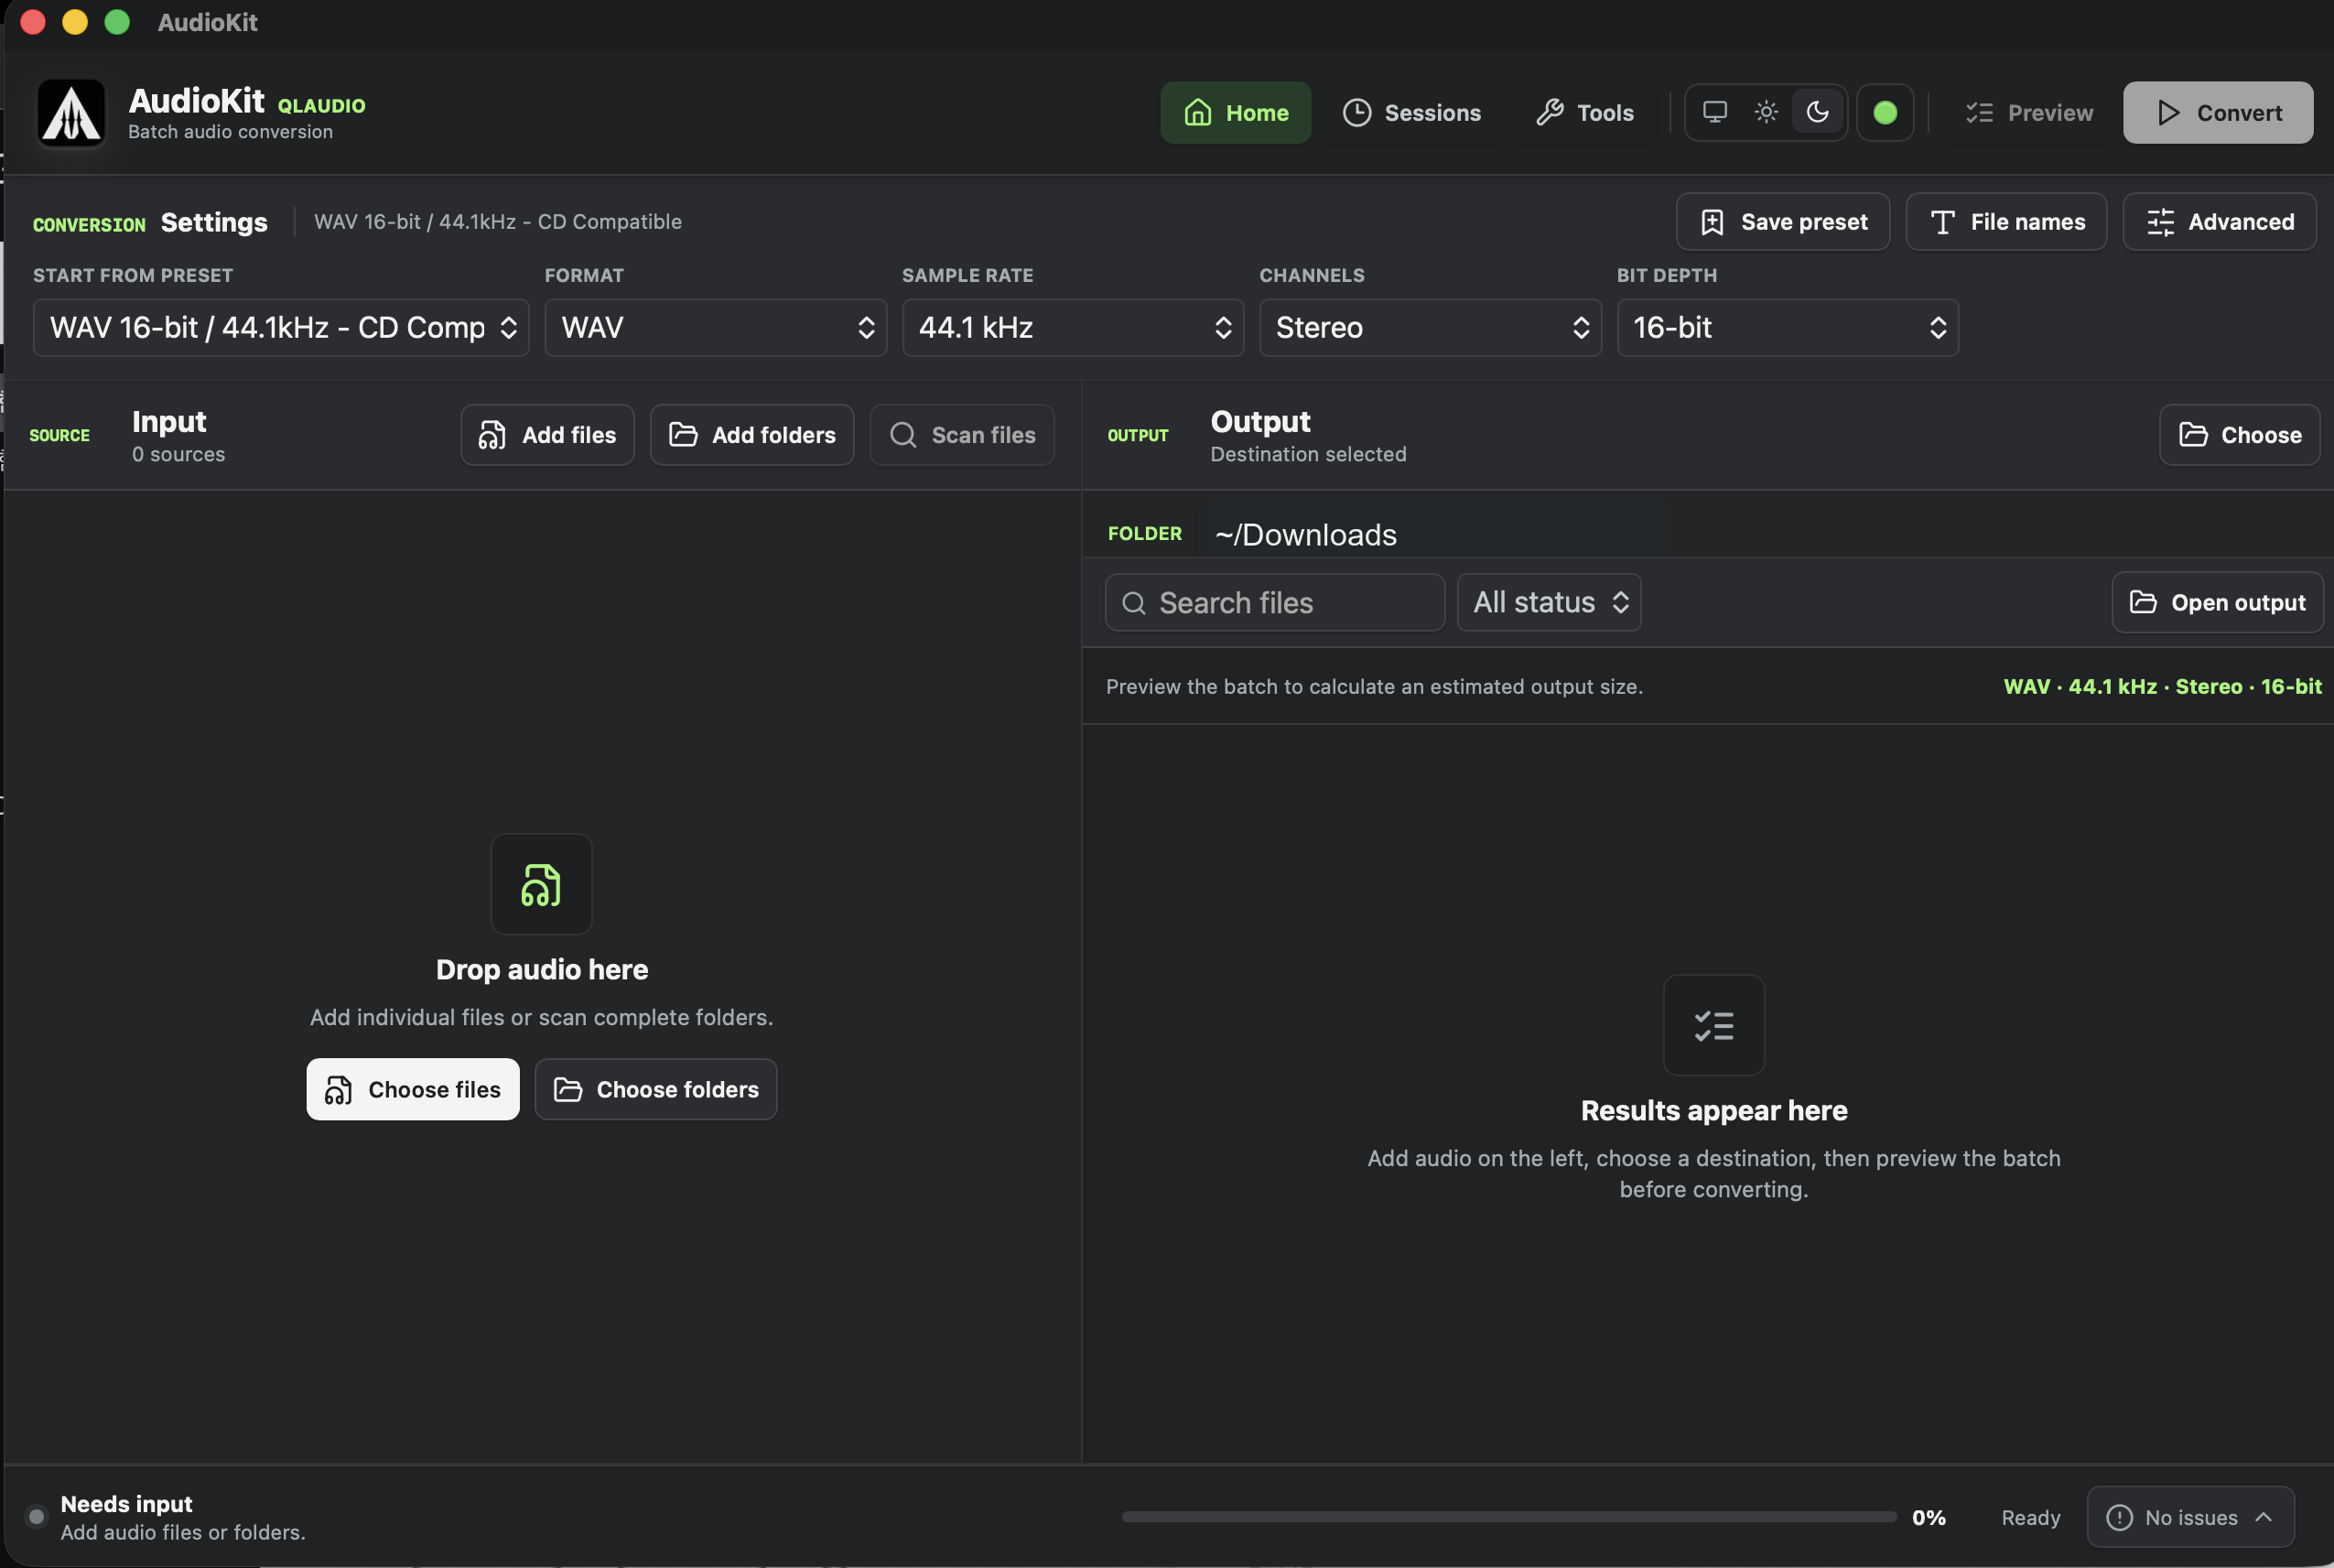Open the Sessions tab
The height and width of the screenshot is (1568, 2334).
pyautogui.click(x=1411, y=113)
